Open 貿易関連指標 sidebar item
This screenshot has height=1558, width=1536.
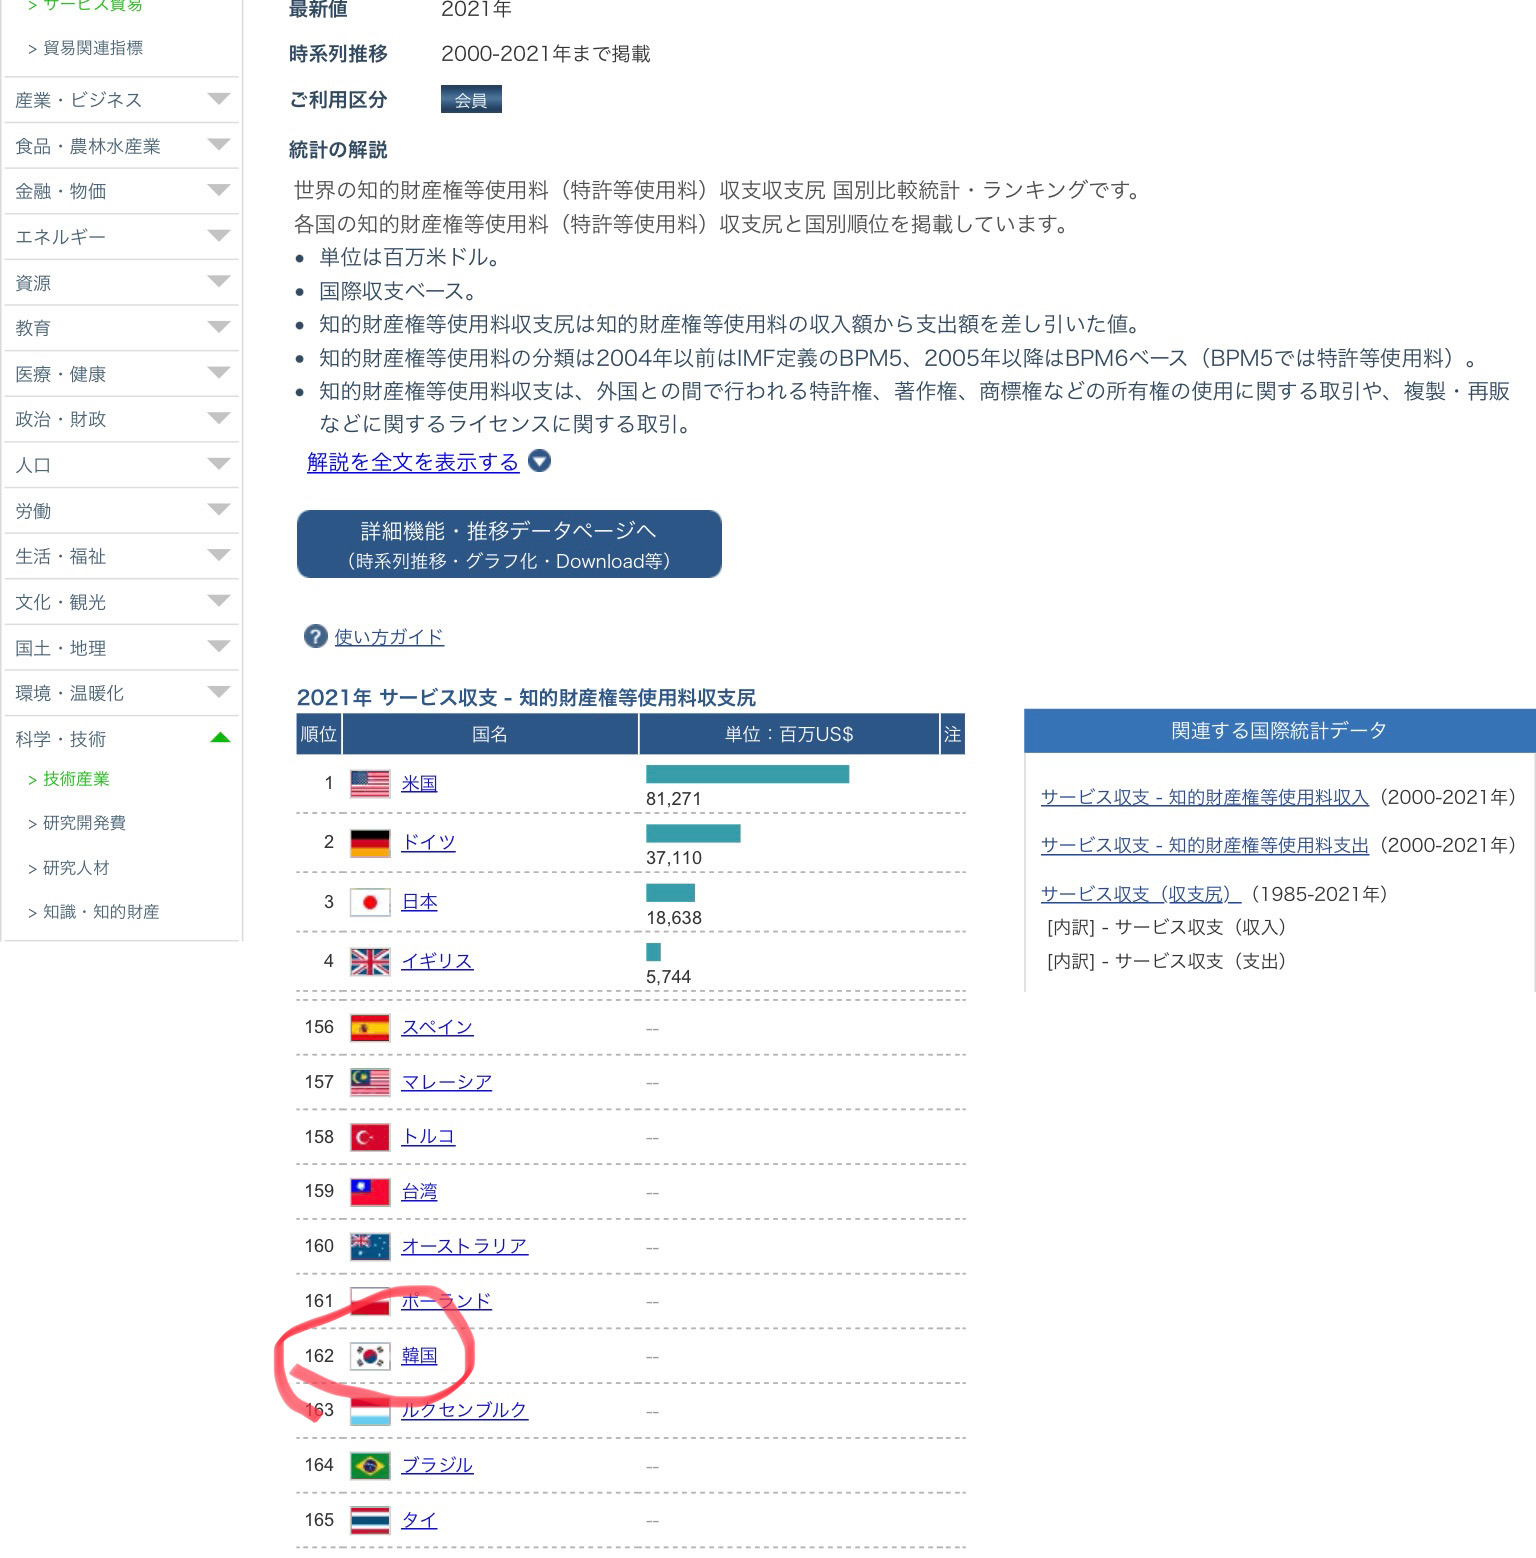pos(92,48)
